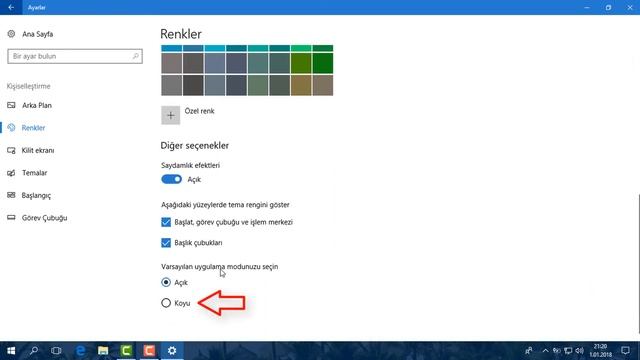Click the Renkler page heading
The width and height of the screenshot is (640, 360).
tap(181, 34)
